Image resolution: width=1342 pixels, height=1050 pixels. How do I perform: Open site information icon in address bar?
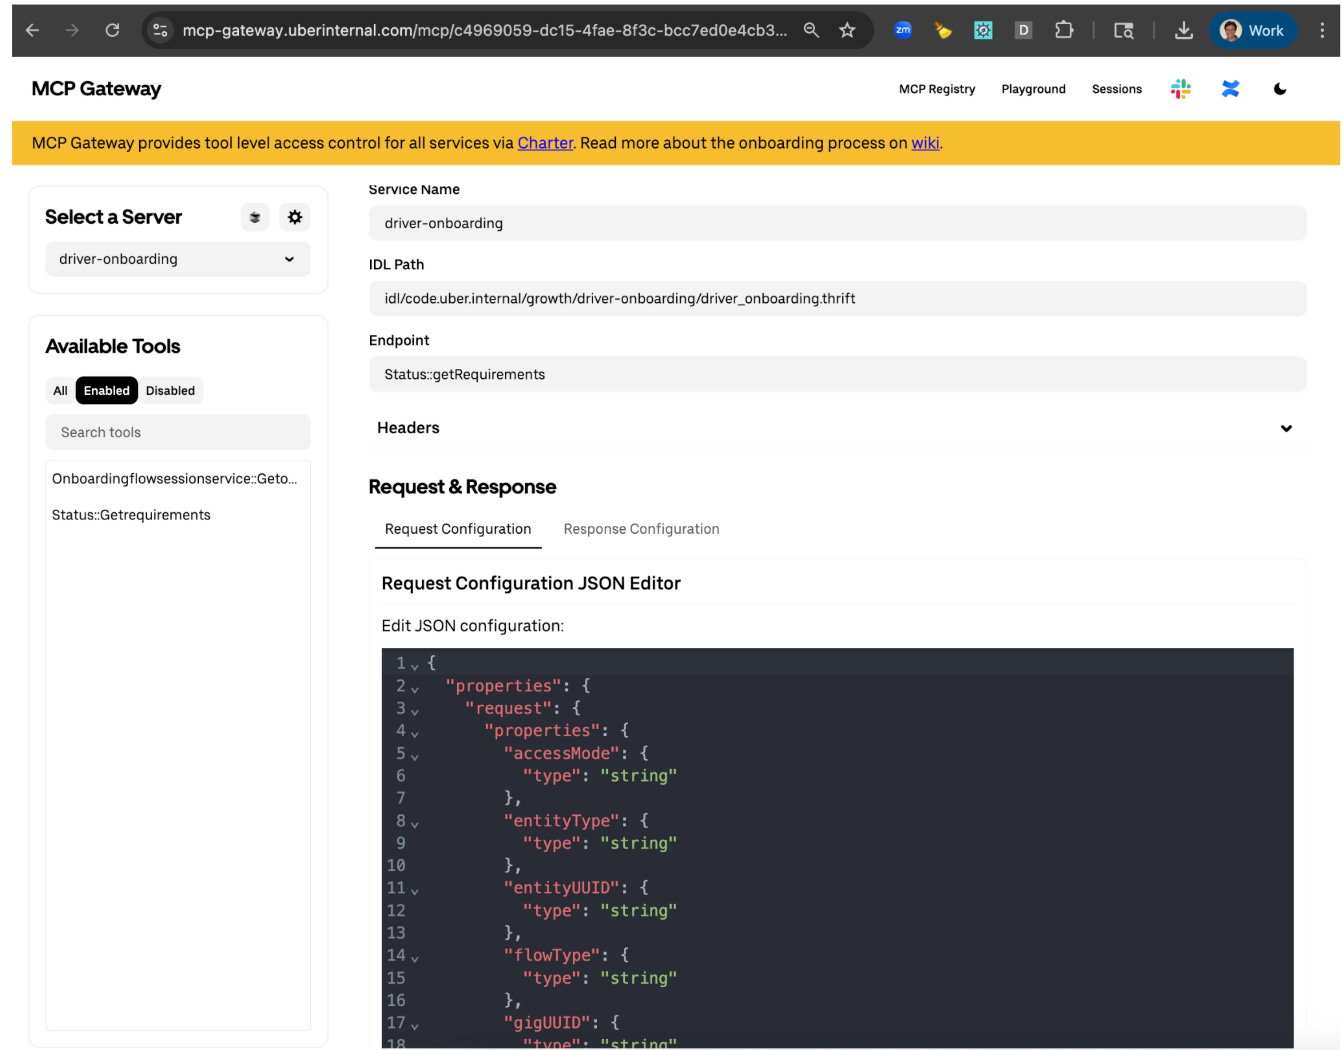[x=160, y=30]
